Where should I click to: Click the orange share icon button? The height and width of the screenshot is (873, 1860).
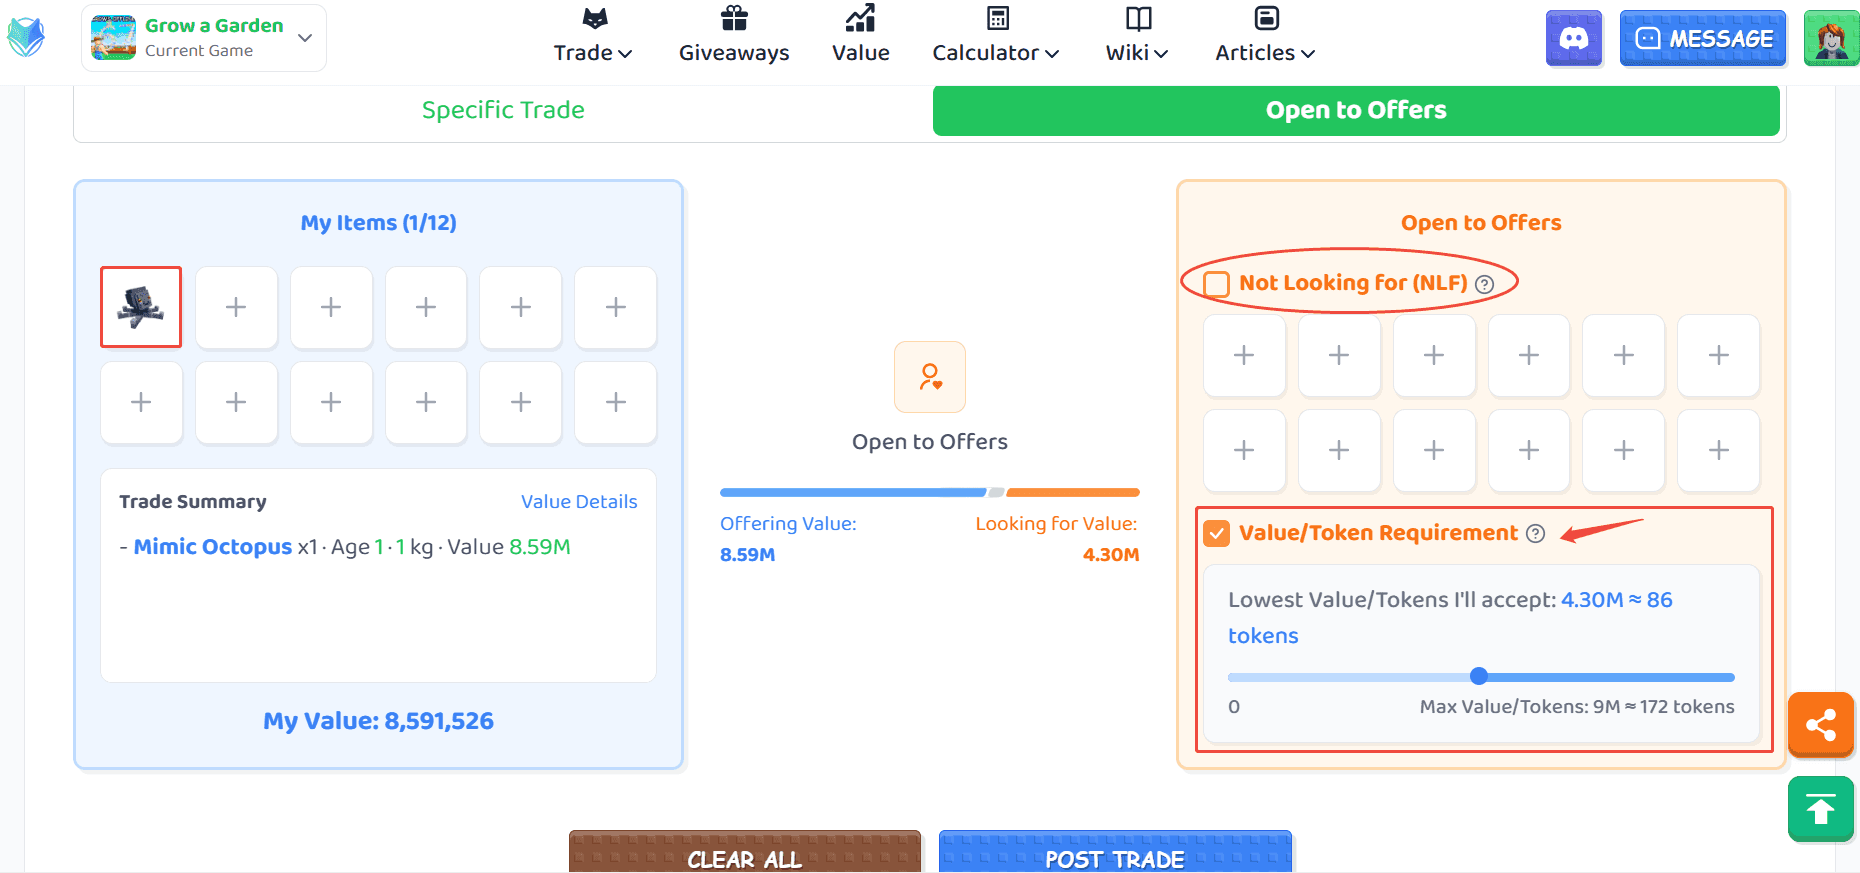pyautogui.click(x=1821, y=725)
